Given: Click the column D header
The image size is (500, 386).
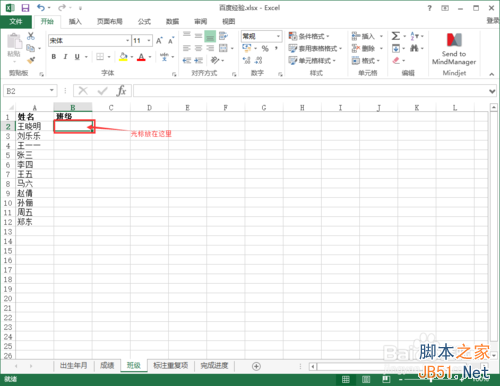Looking at the screenshot, I should point(149,107).
